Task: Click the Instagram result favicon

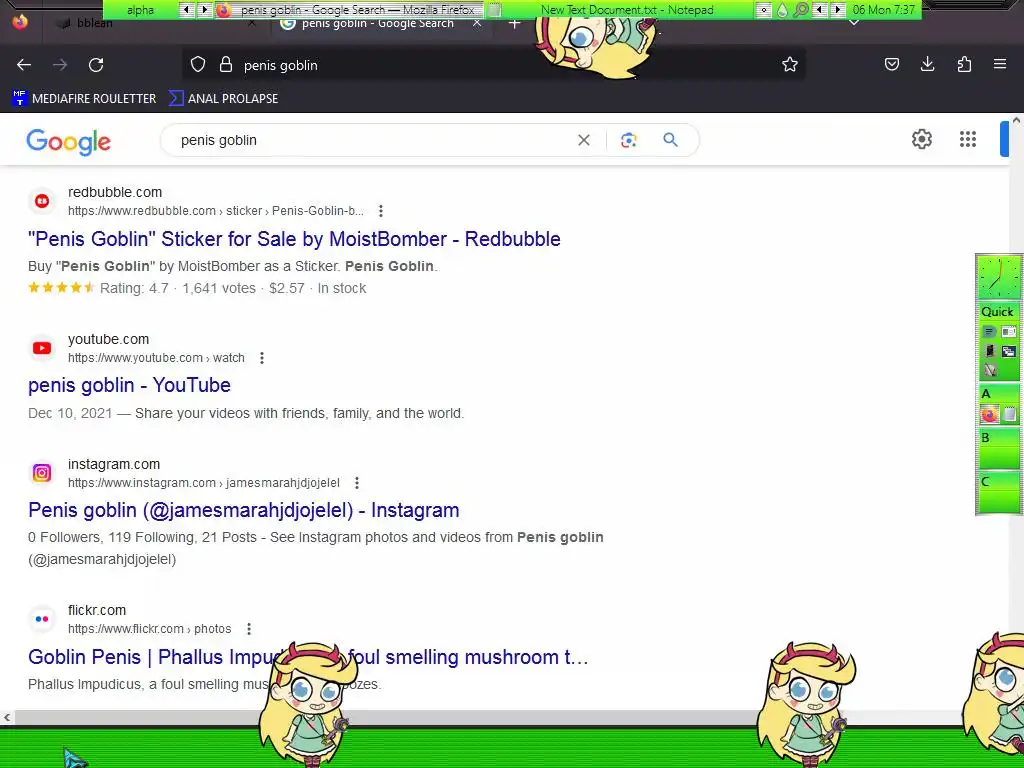Action: 42,473
